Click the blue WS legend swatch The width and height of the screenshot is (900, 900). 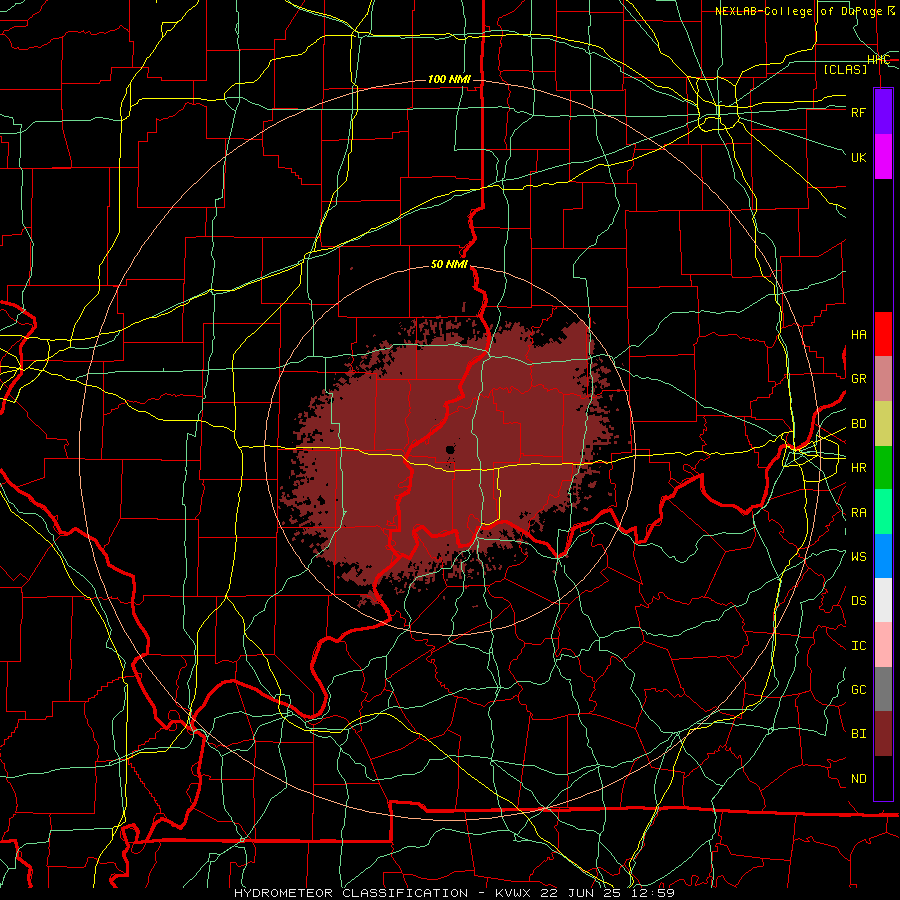[883, 556]
